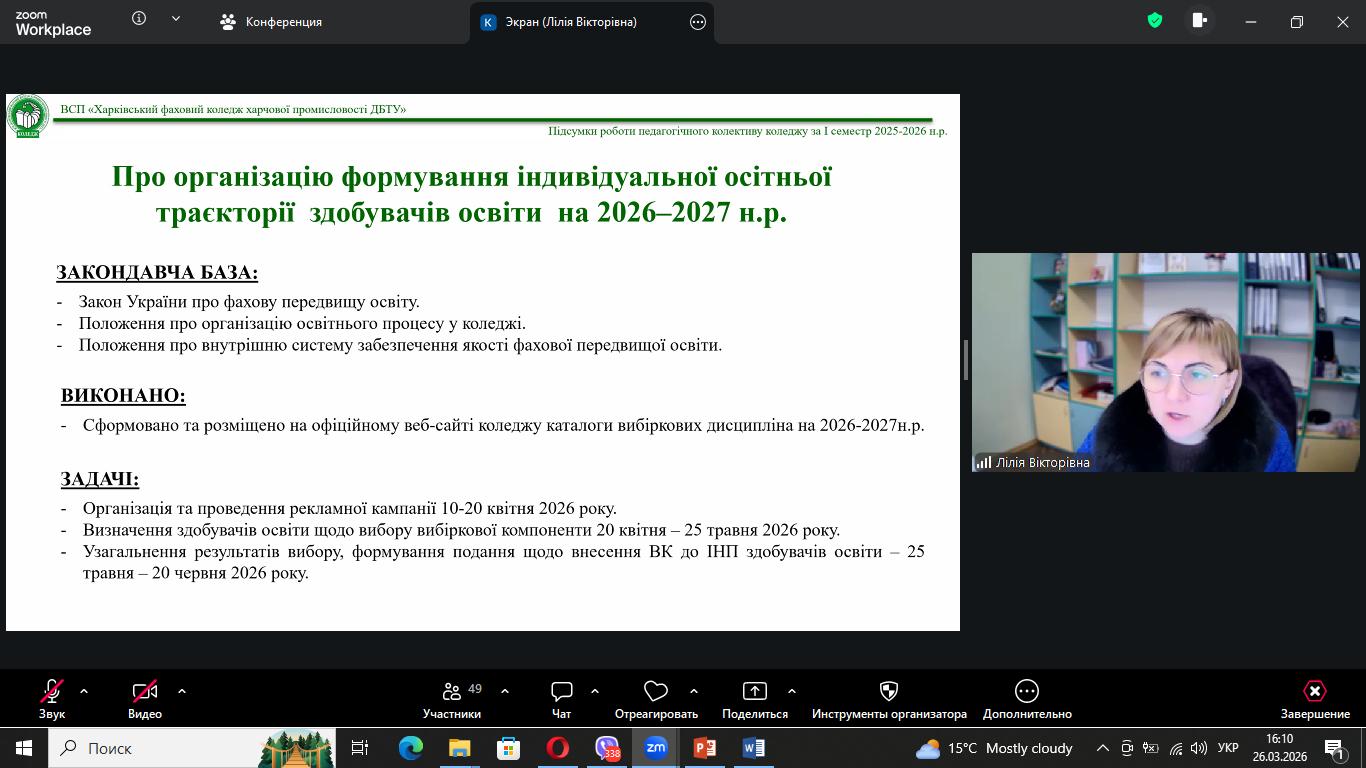Expand share options arrow beside Поделиться
1366x768 pixels.
(x=792, y=691)
